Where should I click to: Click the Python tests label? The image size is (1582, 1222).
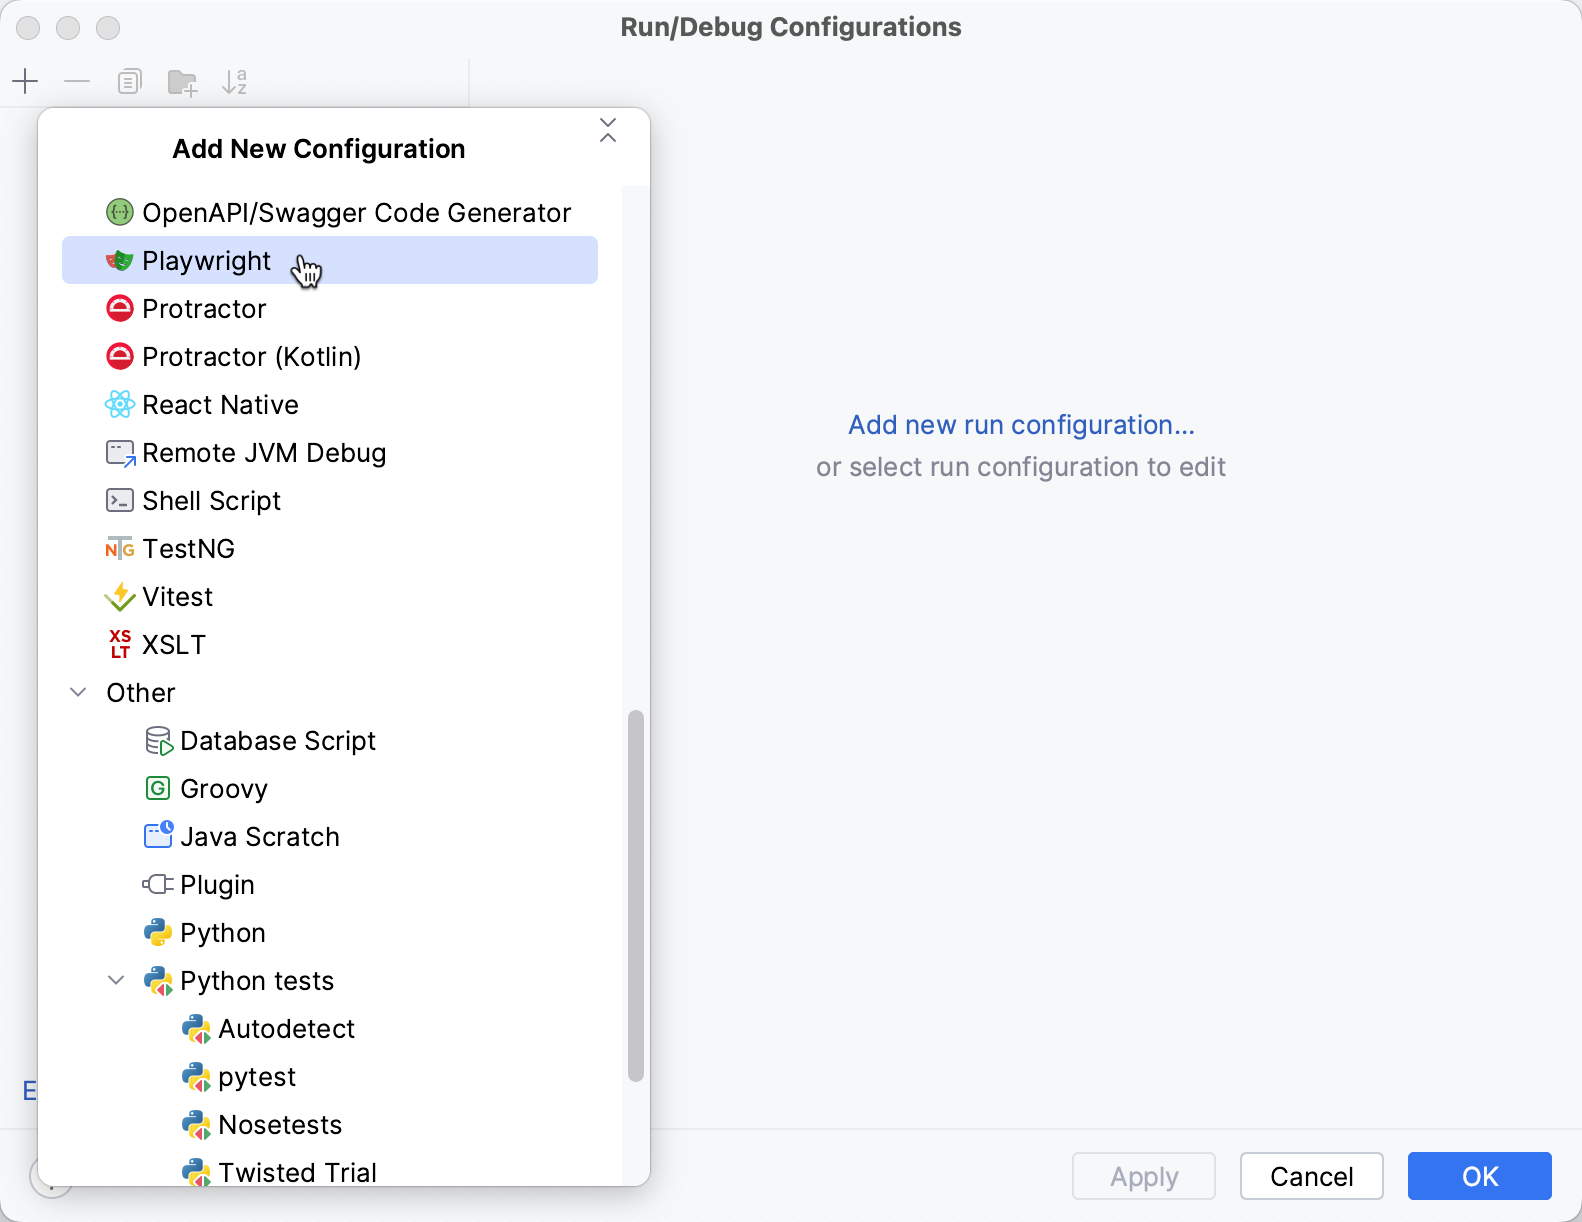pyautogui.click(x=257, y=981)
